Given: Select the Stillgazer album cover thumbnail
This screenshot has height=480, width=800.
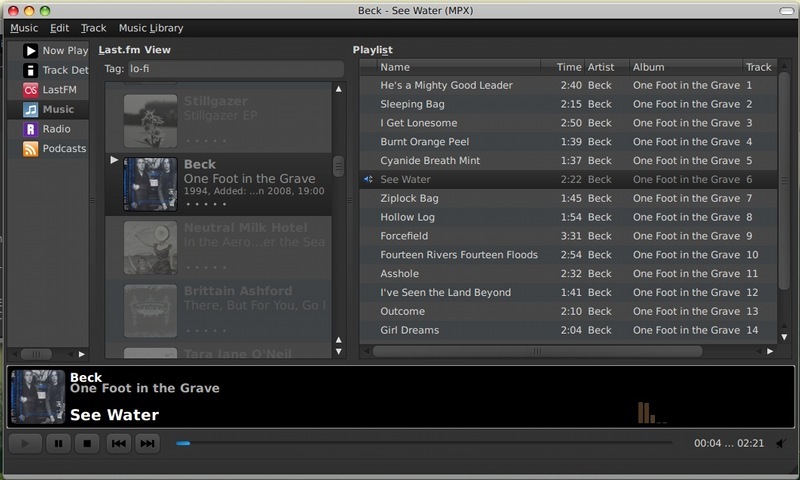Looking at the screenshot, I should [151, 121].
